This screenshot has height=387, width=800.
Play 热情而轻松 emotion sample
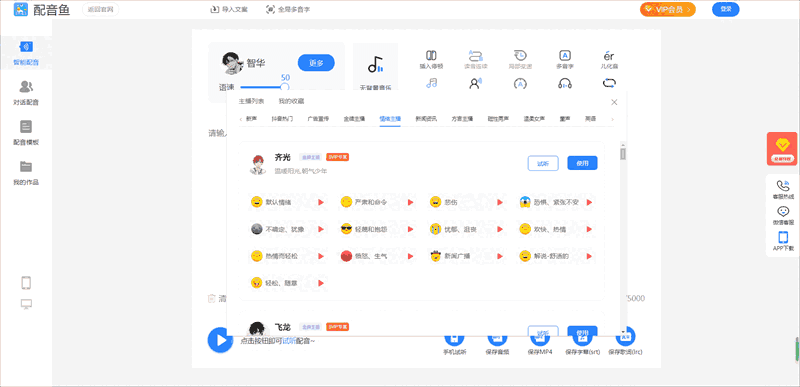tap(321, 256)
